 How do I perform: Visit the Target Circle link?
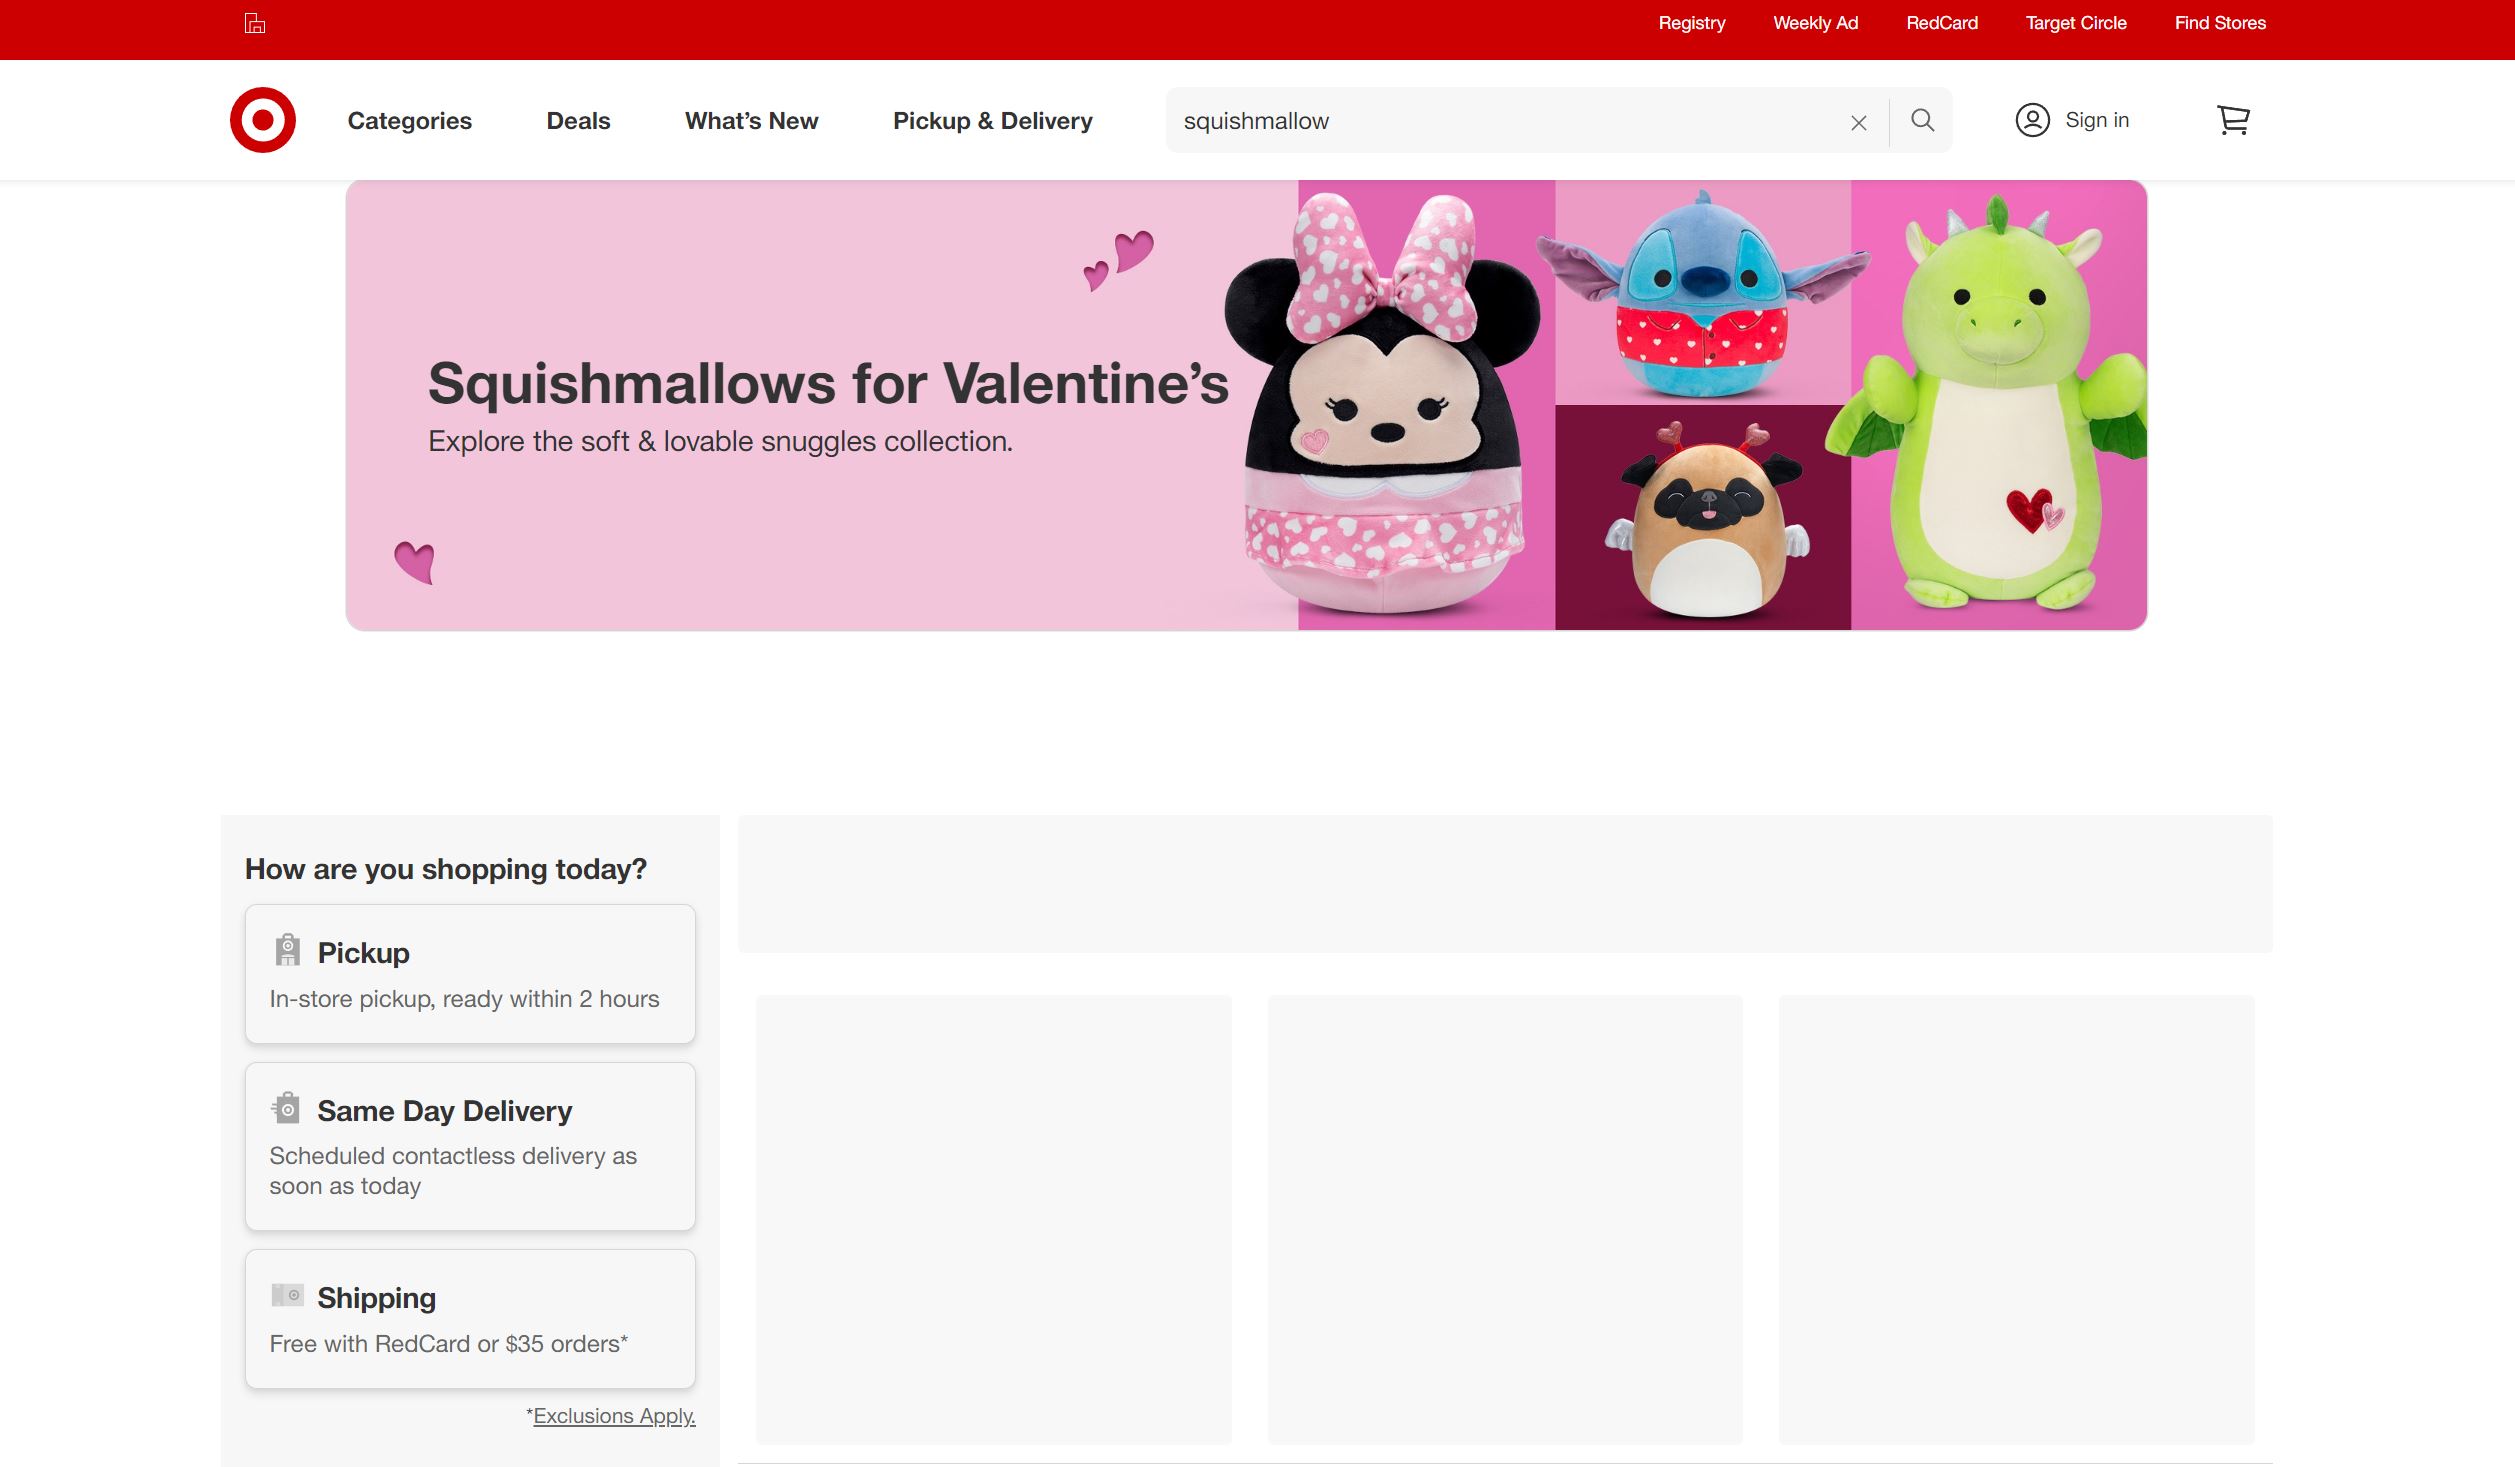click(2075, 23)
